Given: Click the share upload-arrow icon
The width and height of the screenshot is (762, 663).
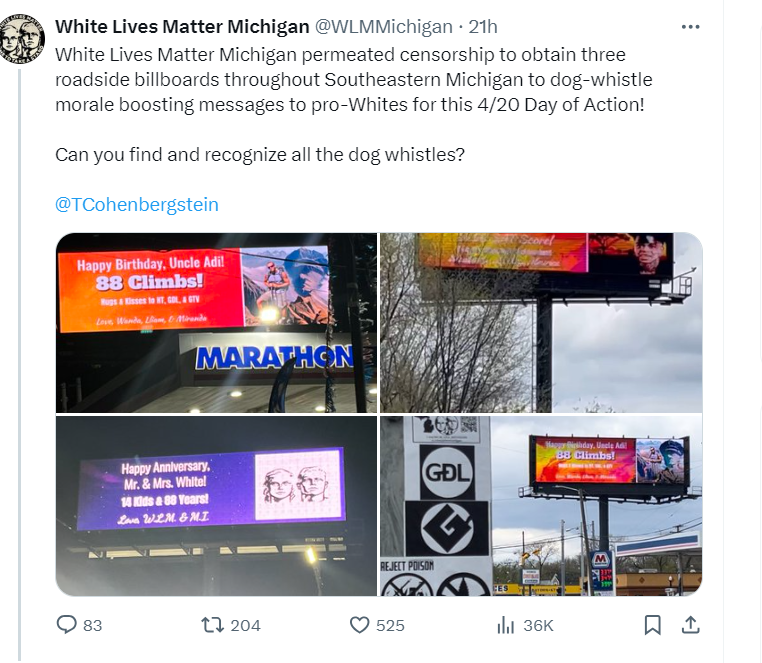Looking at the screenshot, I should coord(690,625).
